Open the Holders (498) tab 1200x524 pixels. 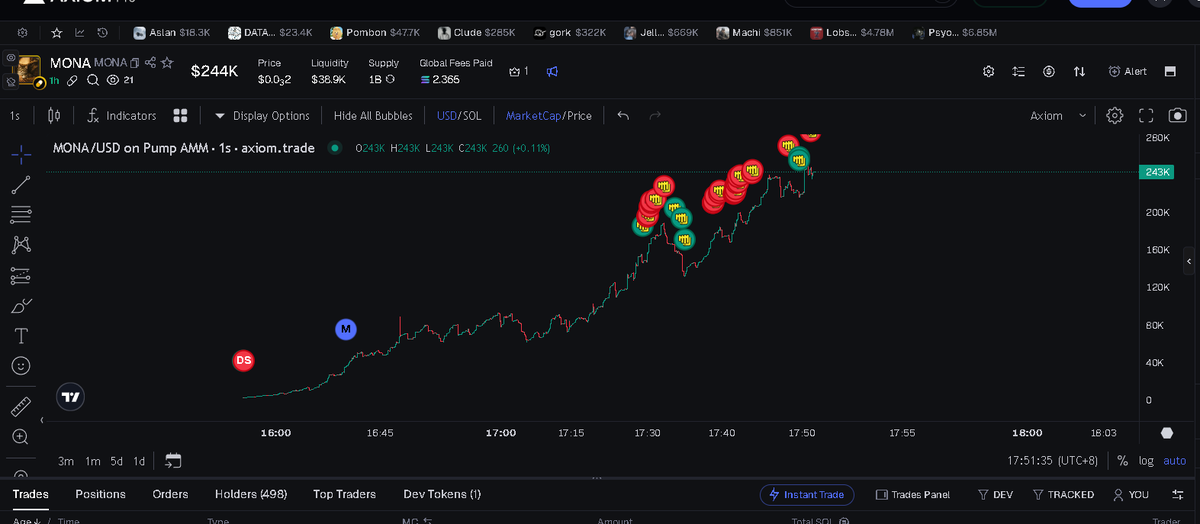251,494
